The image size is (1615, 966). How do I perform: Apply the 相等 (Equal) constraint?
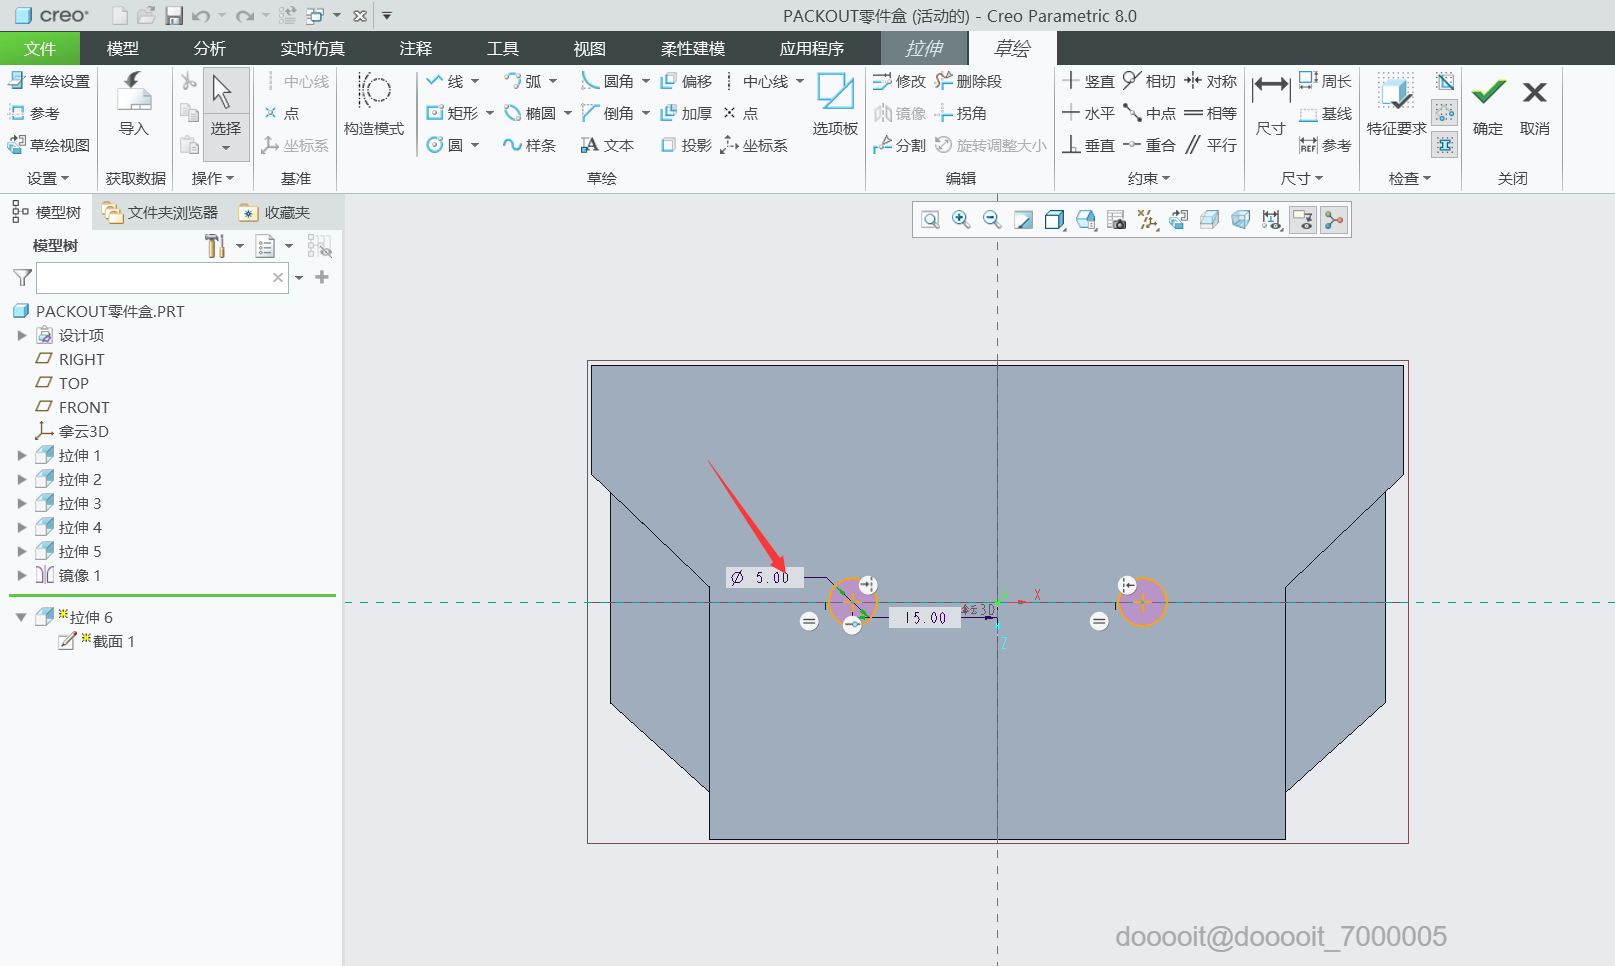(1211, 113)
